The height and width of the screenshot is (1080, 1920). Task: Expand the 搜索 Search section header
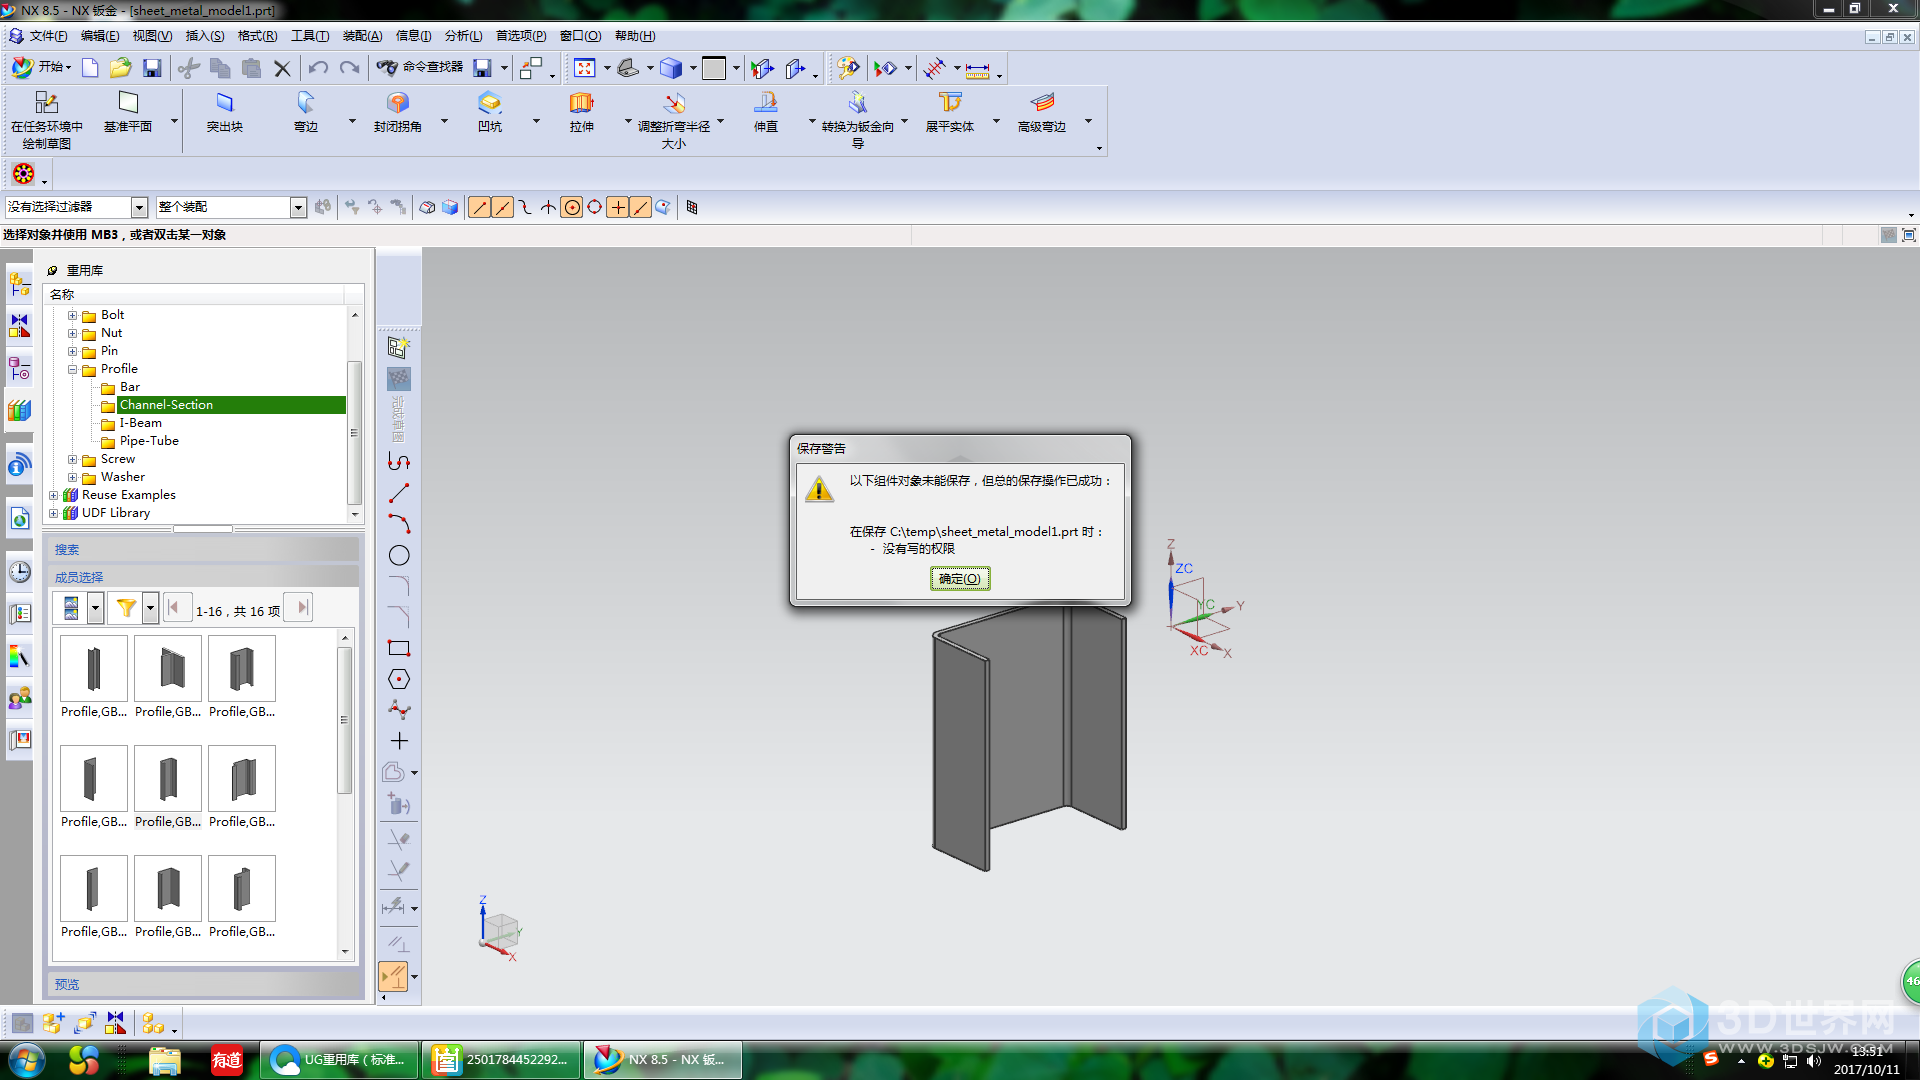pos(202,550)
